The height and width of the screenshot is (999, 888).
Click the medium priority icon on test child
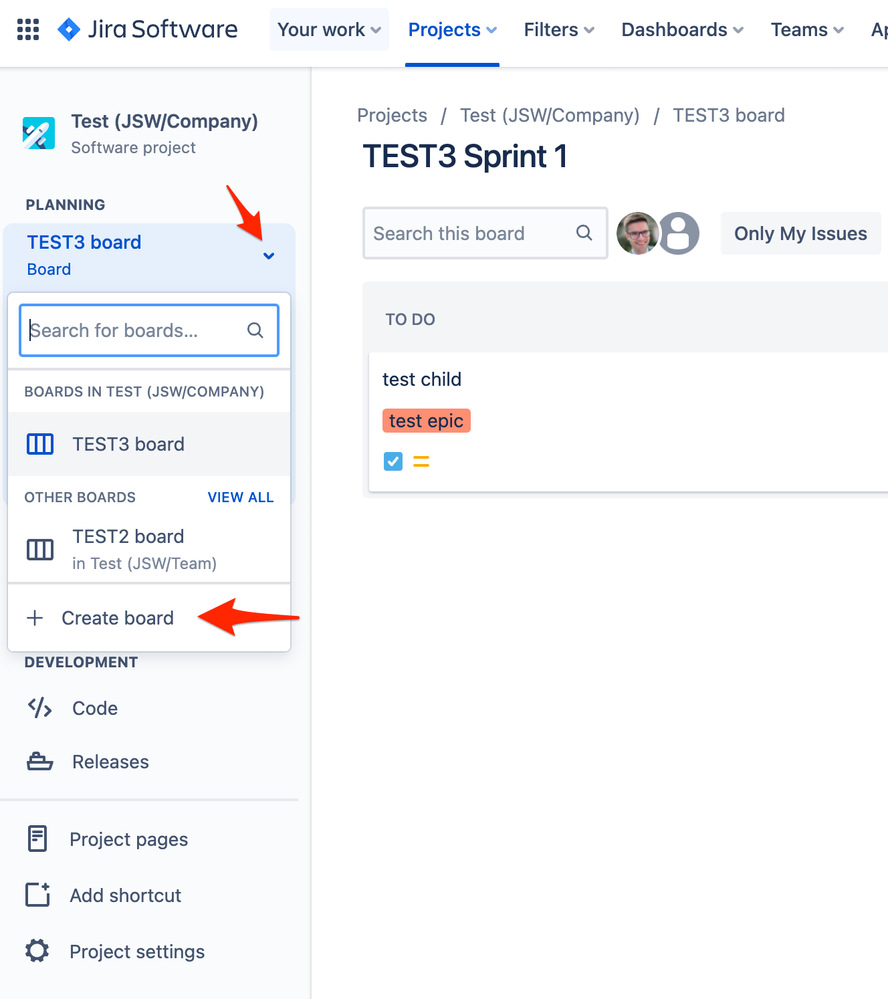420,461
